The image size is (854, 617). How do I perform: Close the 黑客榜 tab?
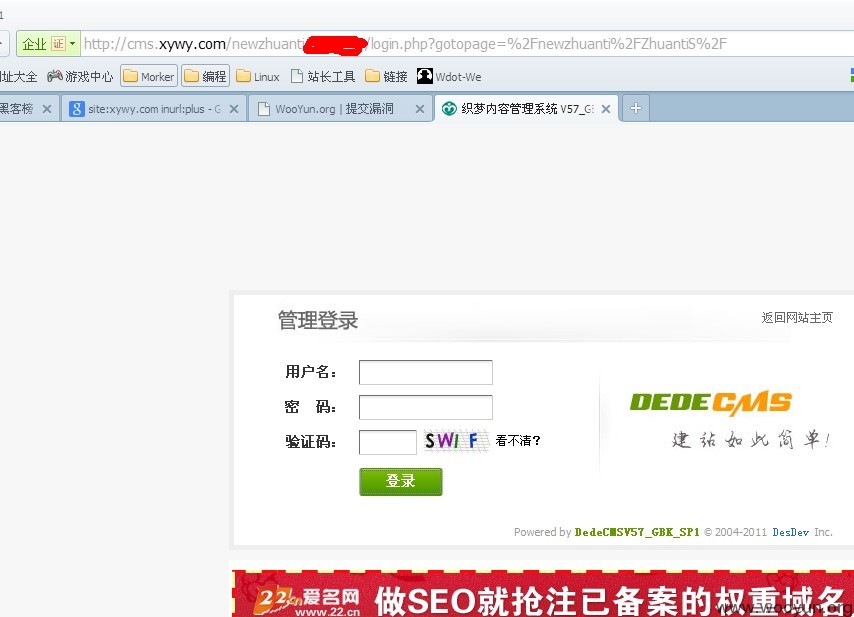(47, 109)
